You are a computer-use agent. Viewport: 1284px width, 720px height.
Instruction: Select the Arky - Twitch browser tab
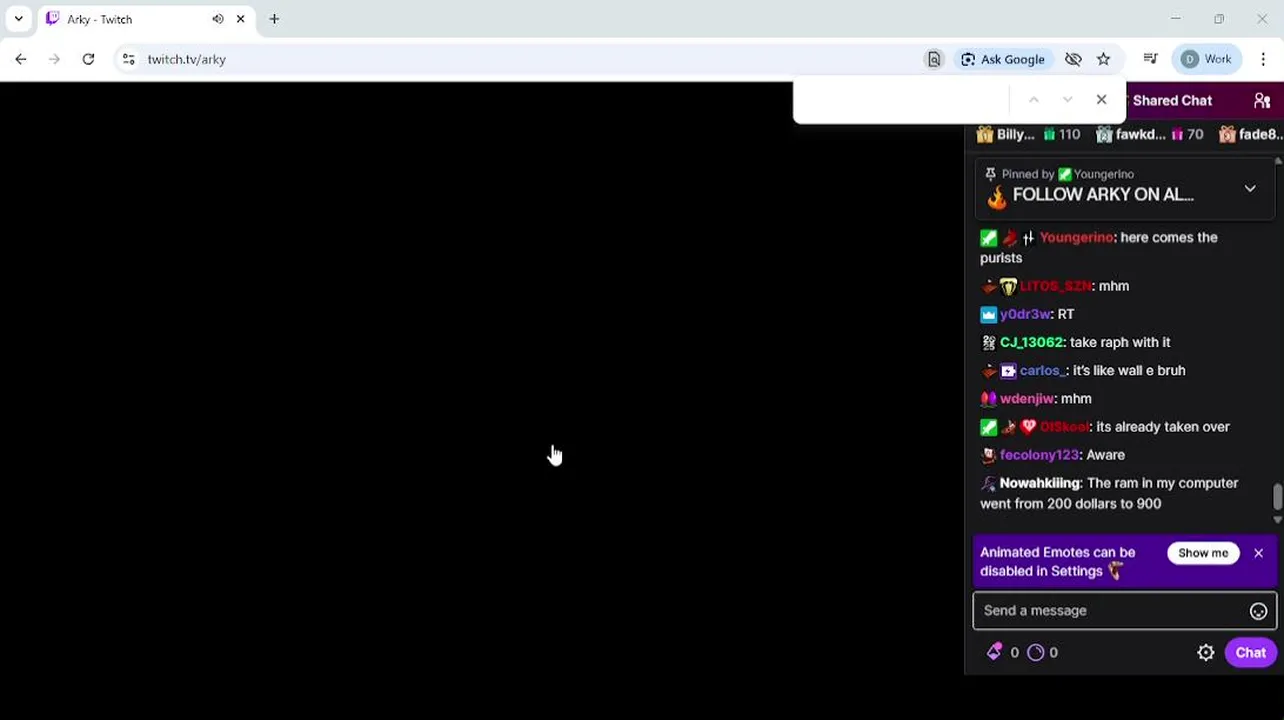click(x=146, y=19)
